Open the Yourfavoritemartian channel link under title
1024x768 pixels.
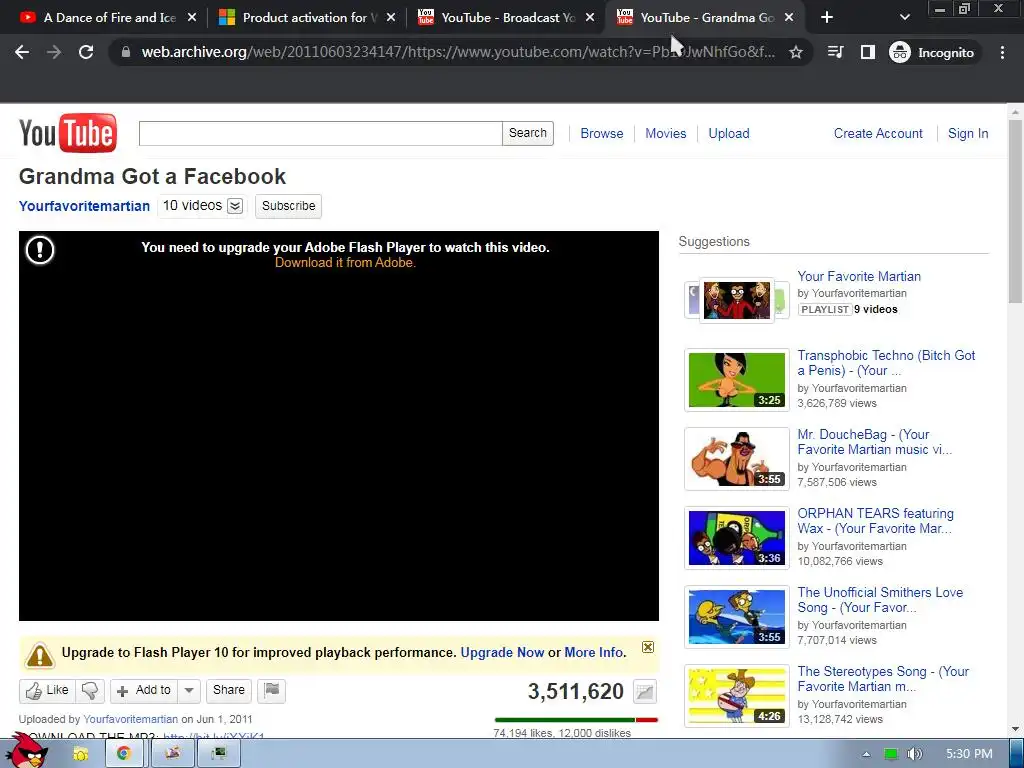click(84, 206)
